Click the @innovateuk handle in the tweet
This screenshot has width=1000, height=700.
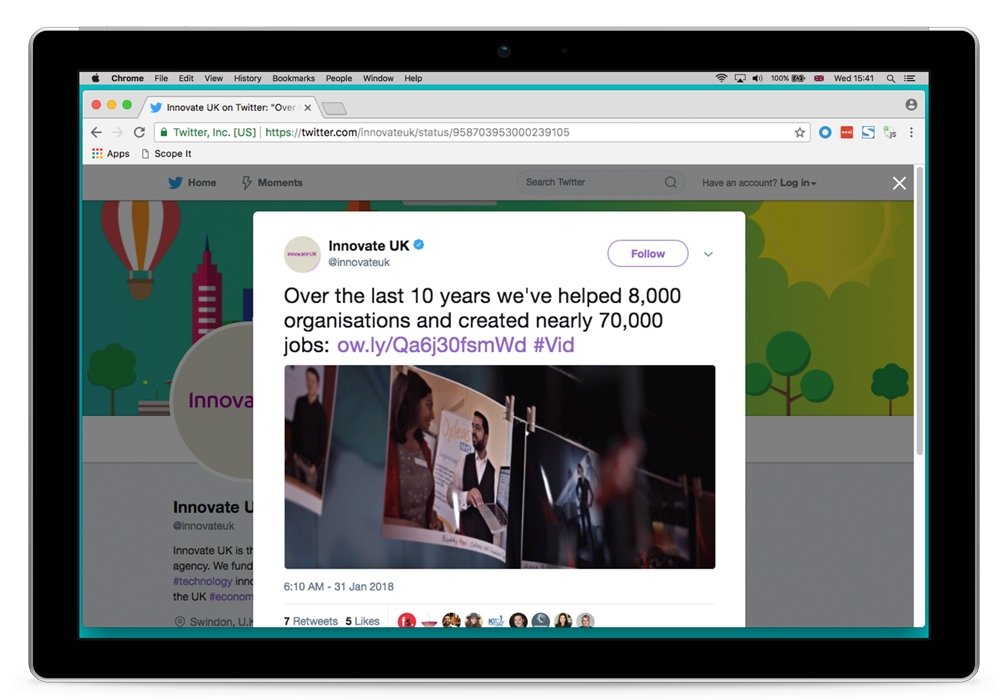(359, 262)
